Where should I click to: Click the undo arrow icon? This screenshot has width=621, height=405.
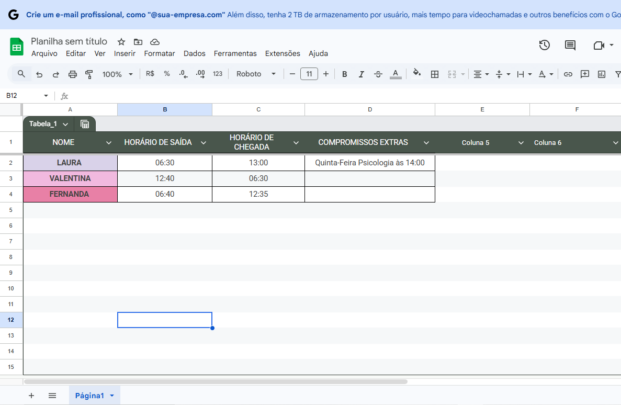39,74
